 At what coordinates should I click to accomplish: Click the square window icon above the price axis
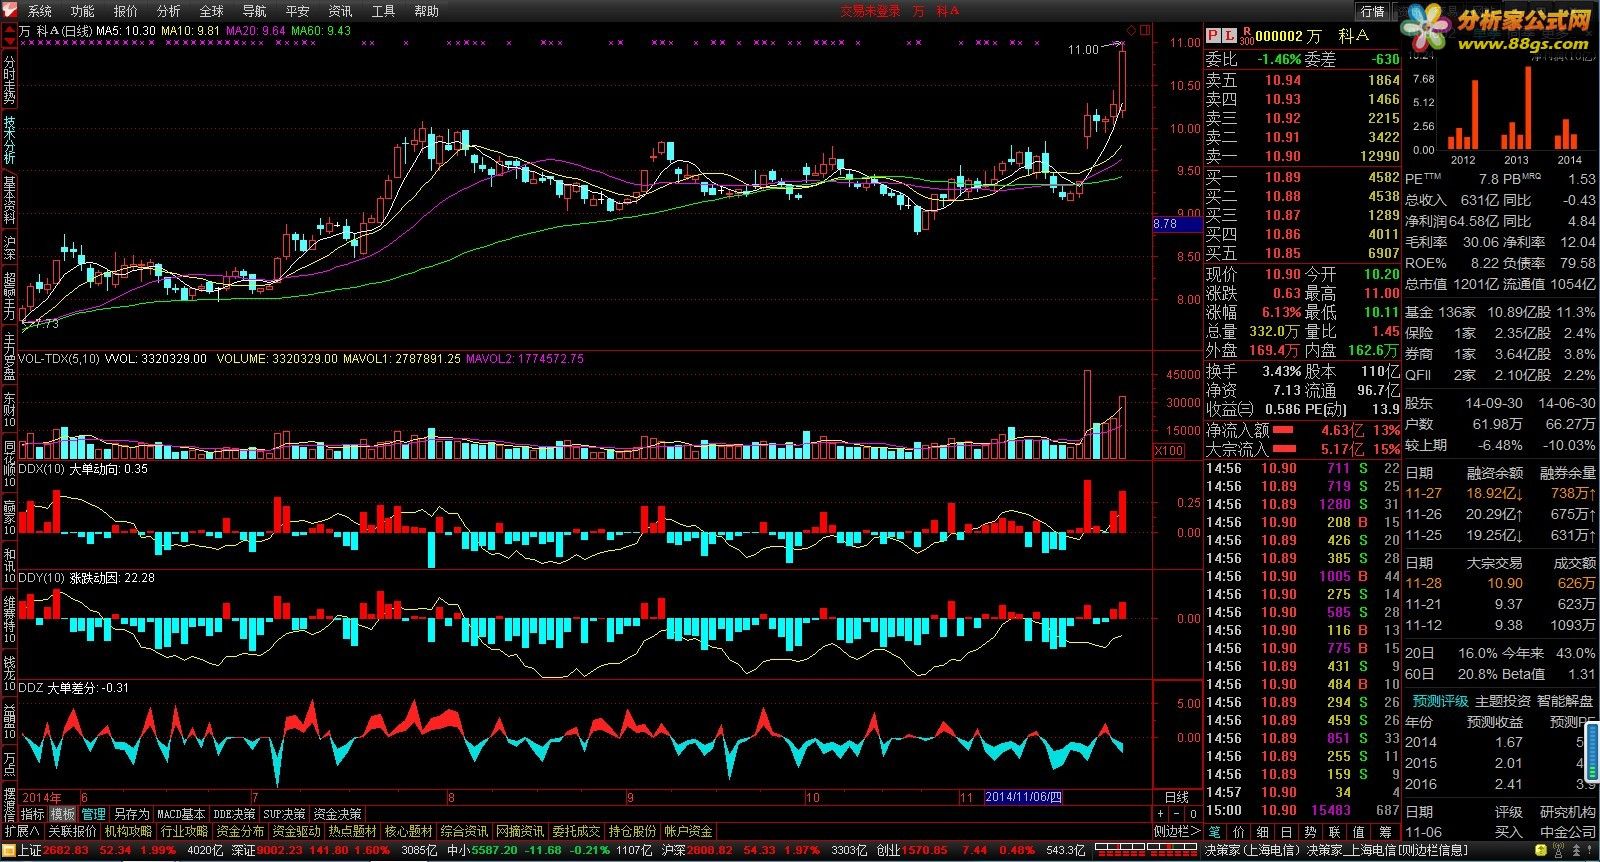[x=1145, y=29]
